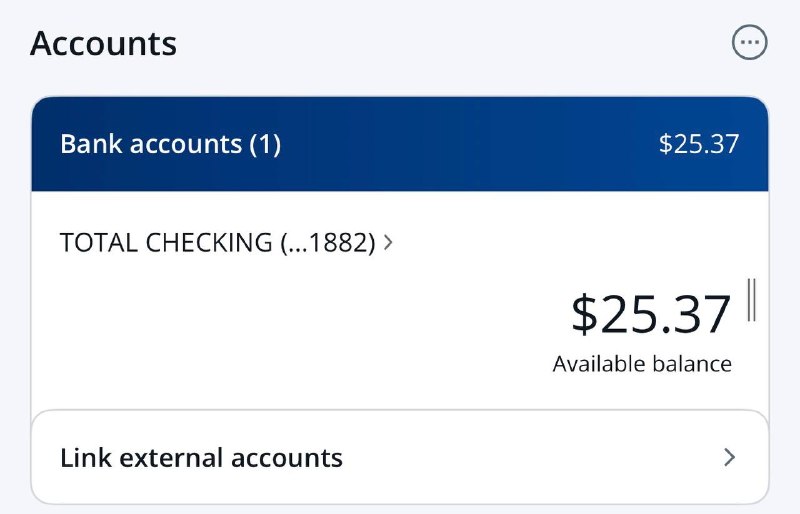Open TOTAL CHECKING (...1882) account details
This screenshot has height=514, width=800.
pyautogui.click(x=218, y=242)
